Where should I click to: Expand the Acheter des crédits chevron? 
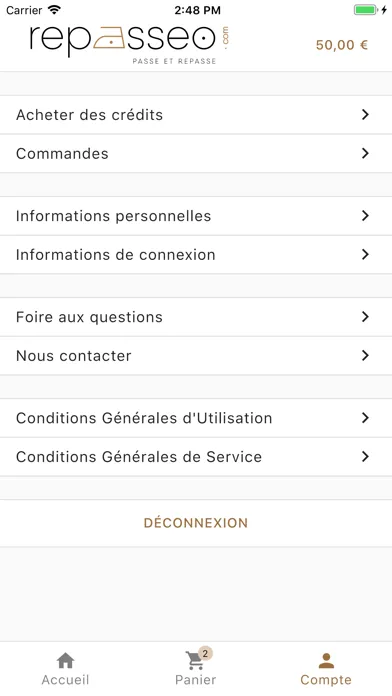[365, 115]
